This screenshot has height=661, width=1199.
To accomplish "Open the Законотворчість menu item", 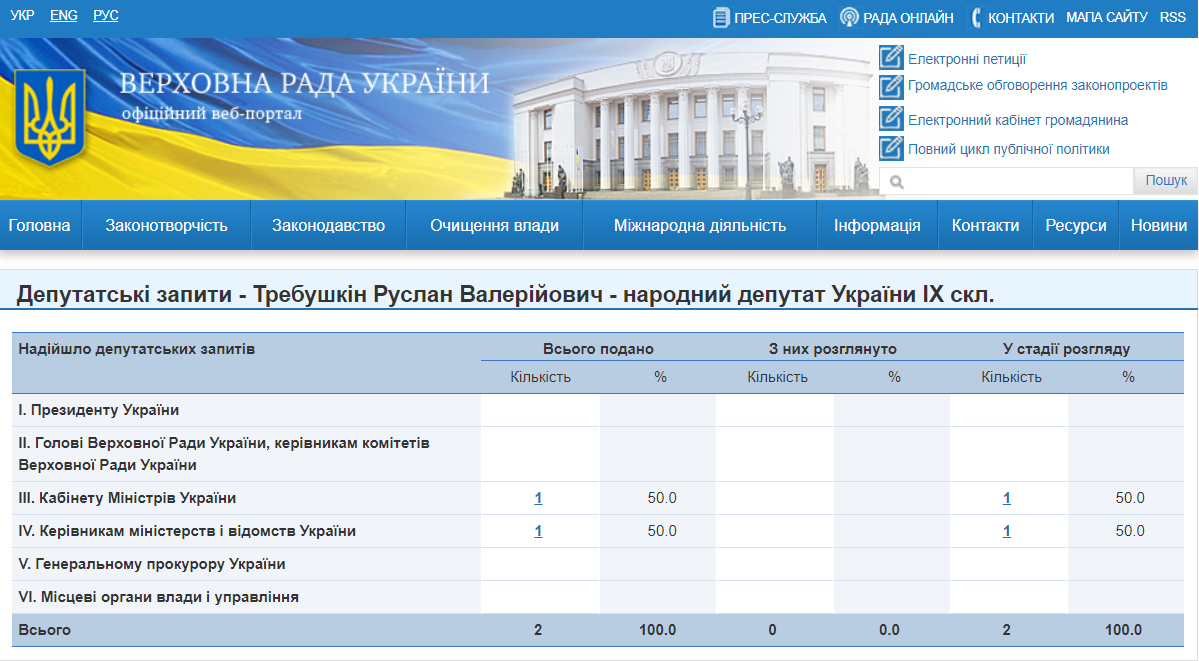I will pos(167,225).
